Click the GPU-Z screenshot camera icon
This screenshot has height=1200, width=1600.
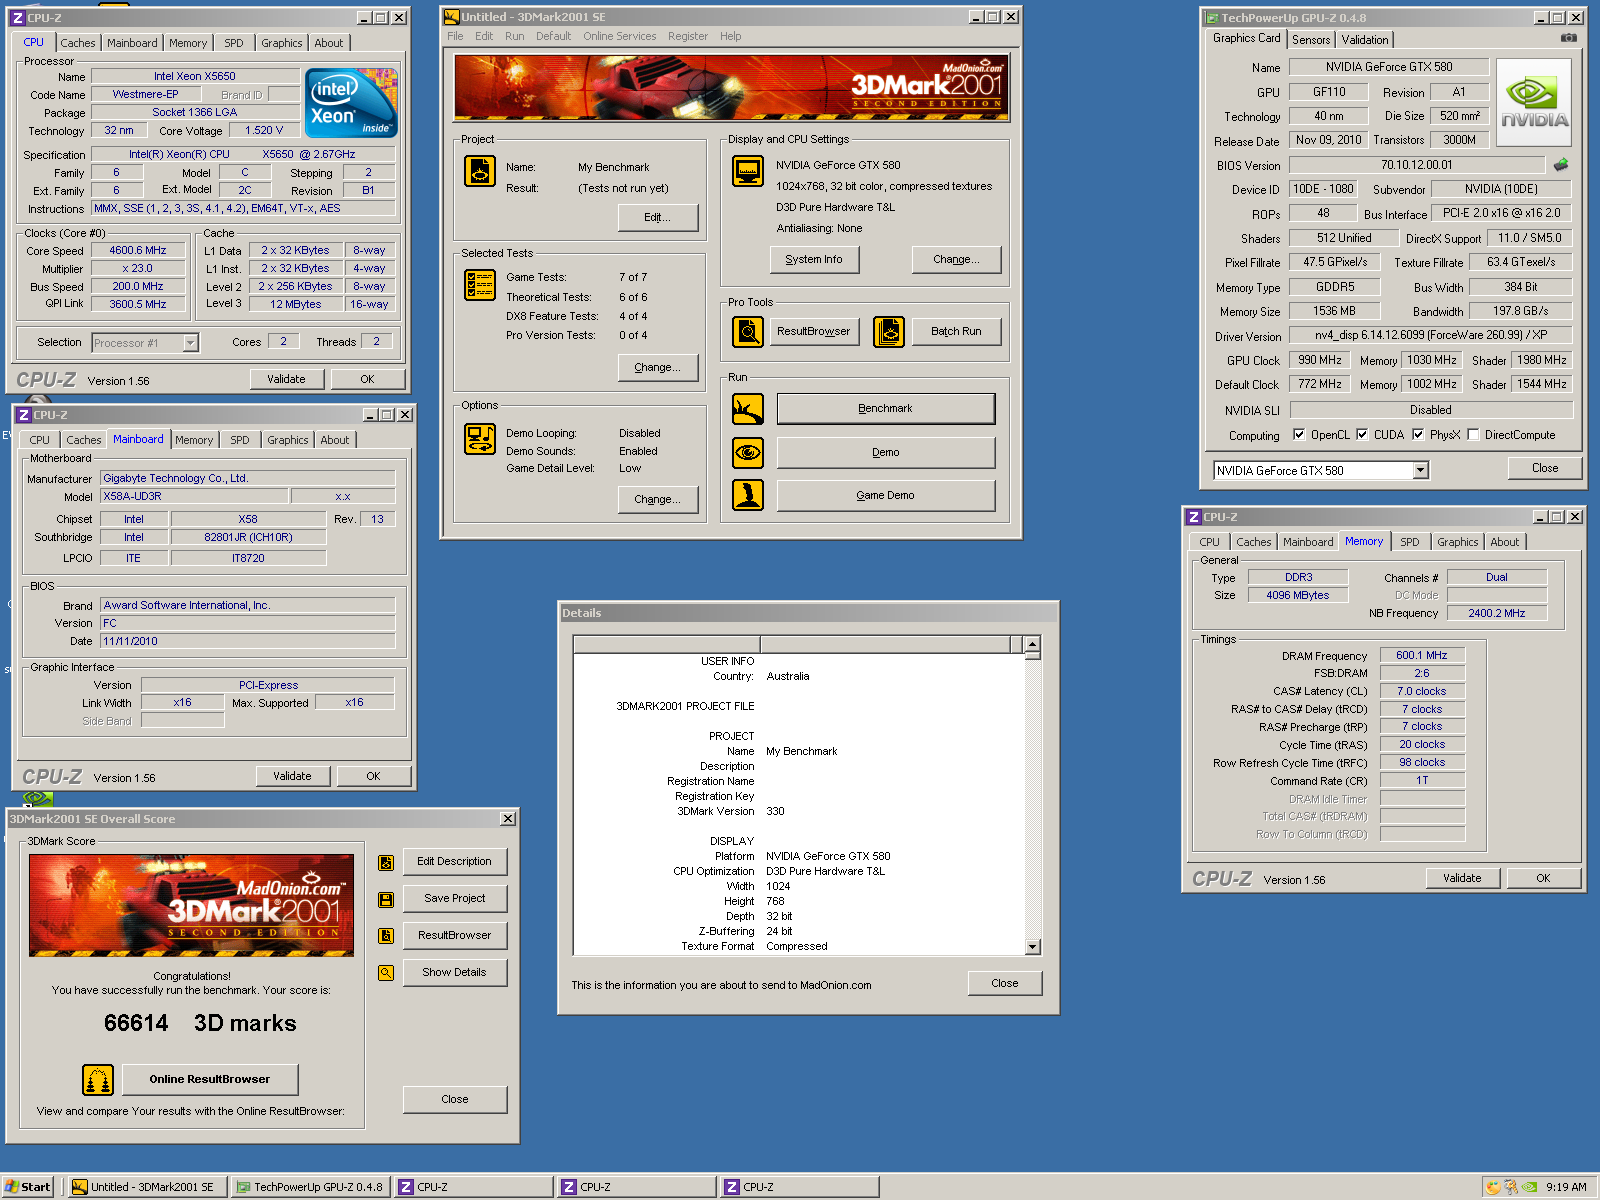click(x=1569, y=38)
